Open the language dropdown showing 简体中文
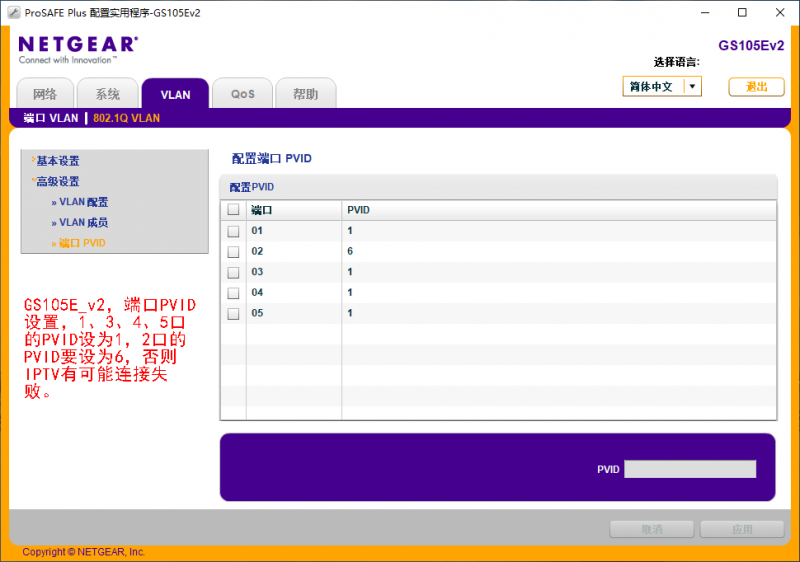Image resolution: width=800 pixels, height=562 pixels. (x=662, y=86)
